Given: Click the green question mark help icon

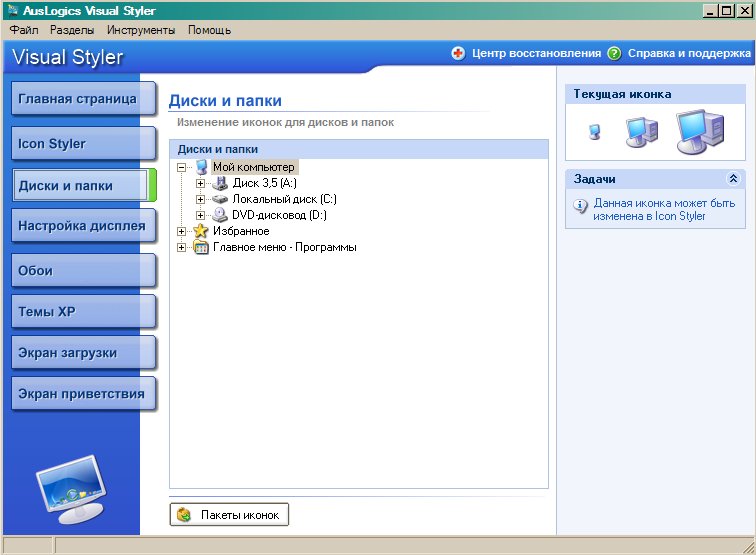Looking at the screenshot, I should click(x=614, y=53).
